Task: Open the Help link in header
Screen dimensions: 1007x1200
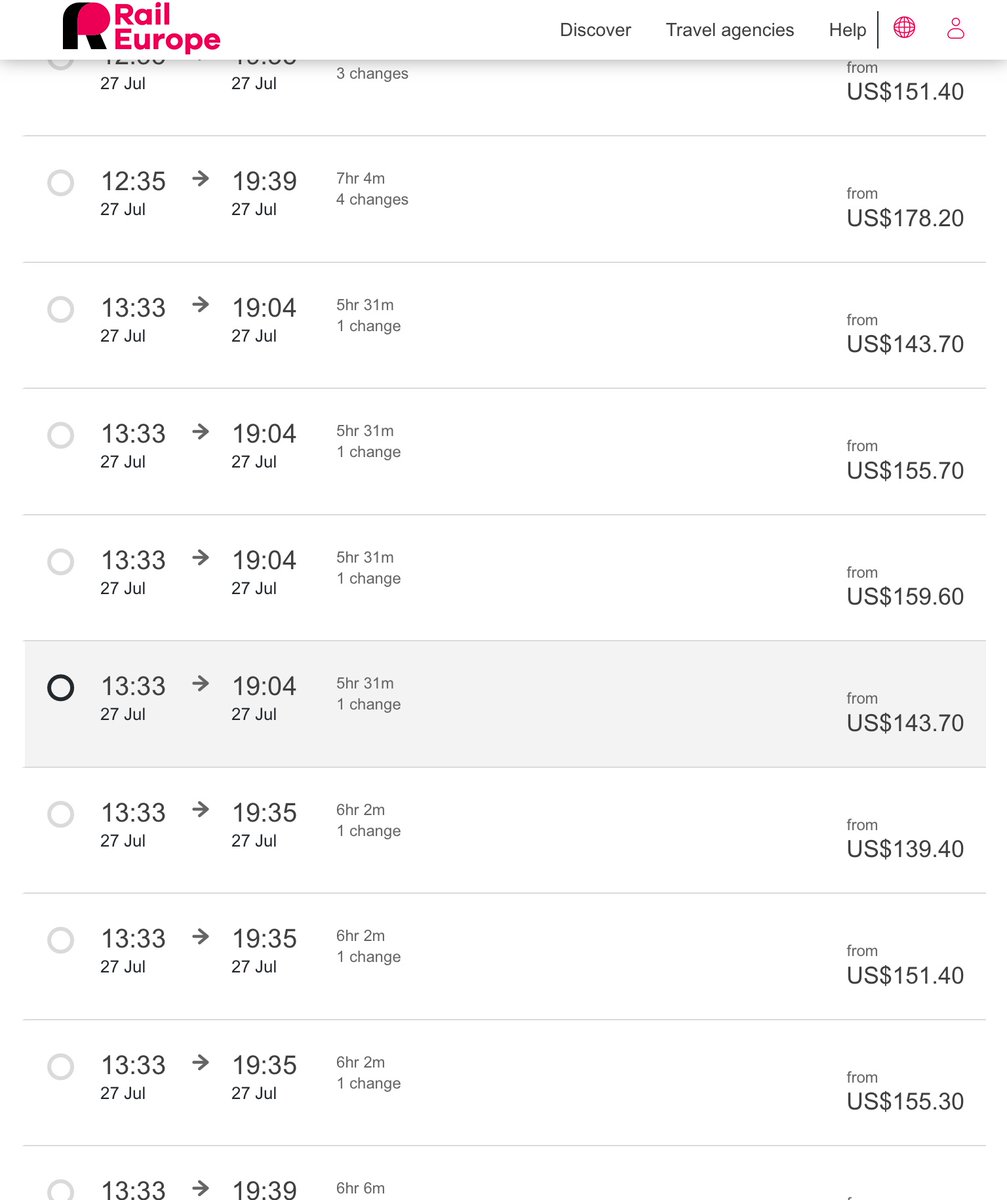Action: pos(847,30)
